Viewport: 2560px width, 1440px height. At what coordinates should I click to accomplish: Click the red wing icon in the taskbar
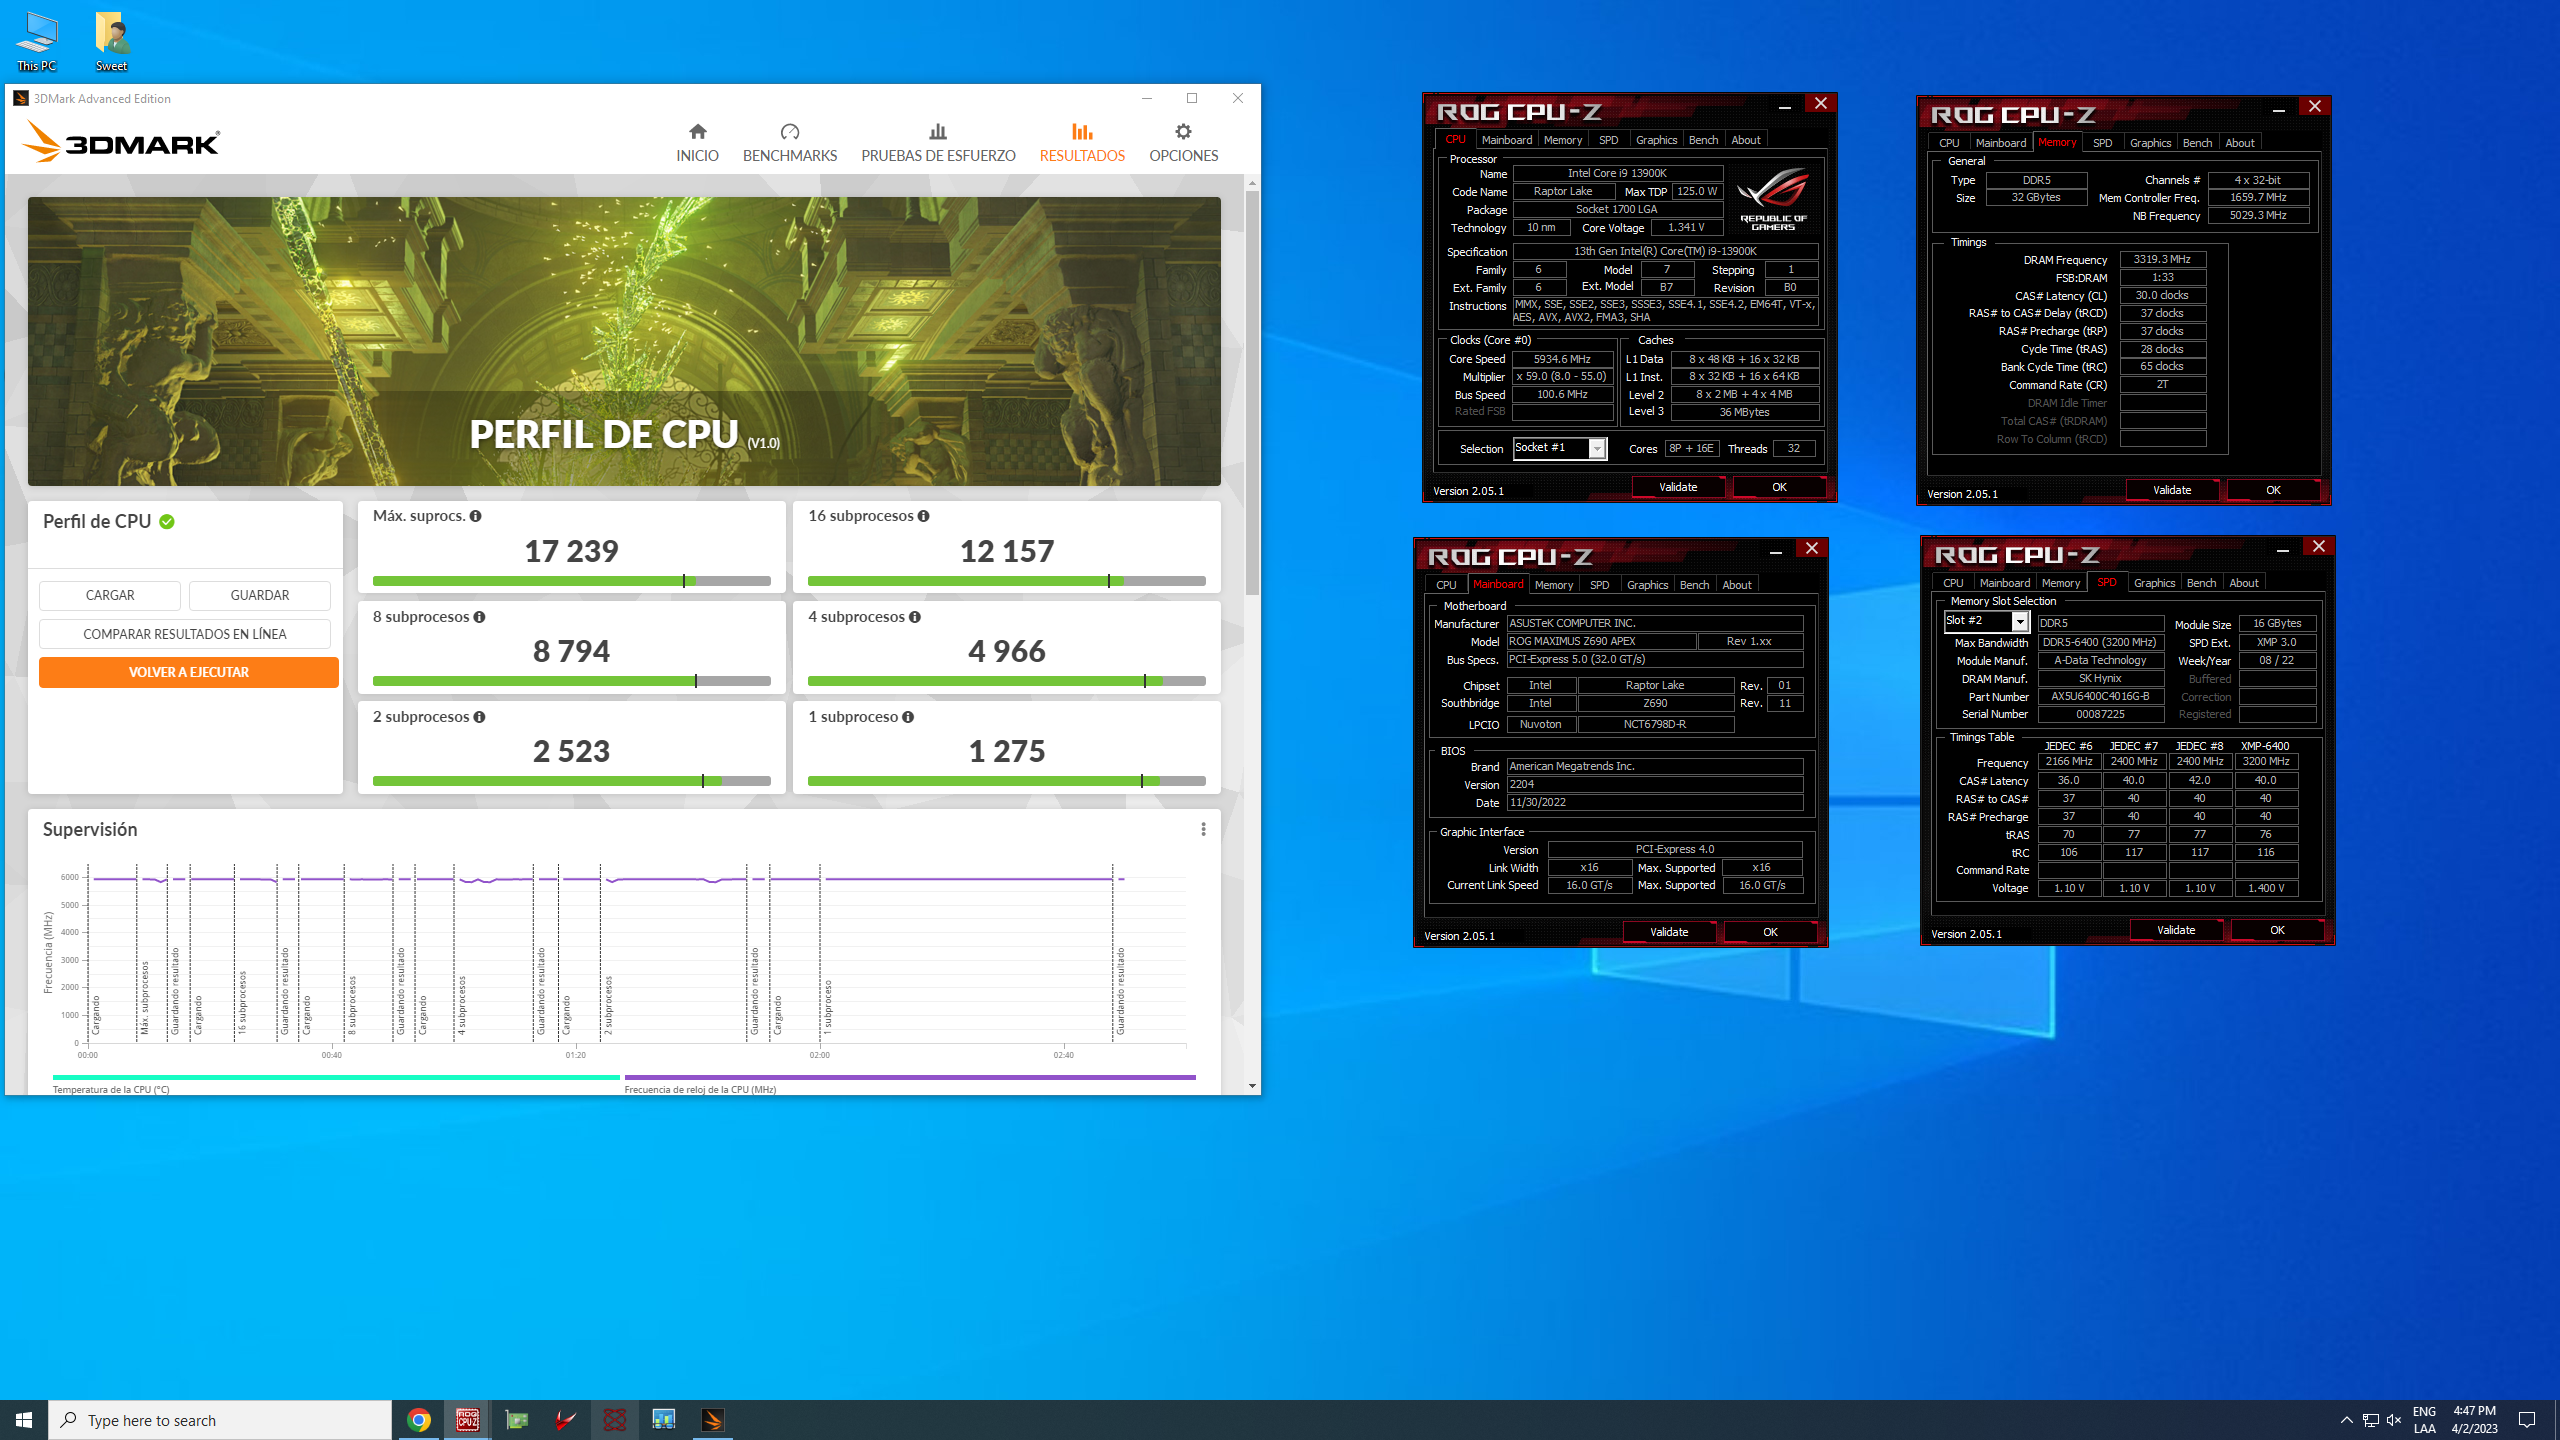tap(565, 1420)
